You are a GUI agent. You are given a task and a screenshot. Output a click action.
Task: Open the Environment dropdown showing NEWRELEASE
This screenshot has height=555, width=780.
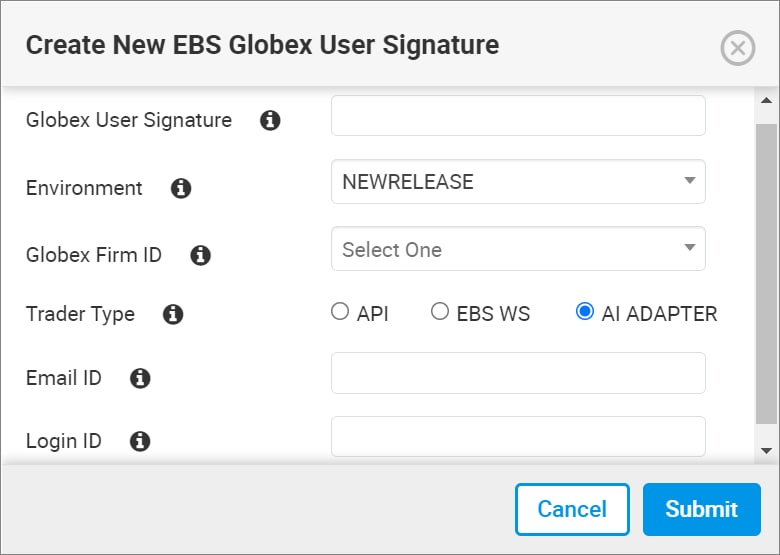518,182
